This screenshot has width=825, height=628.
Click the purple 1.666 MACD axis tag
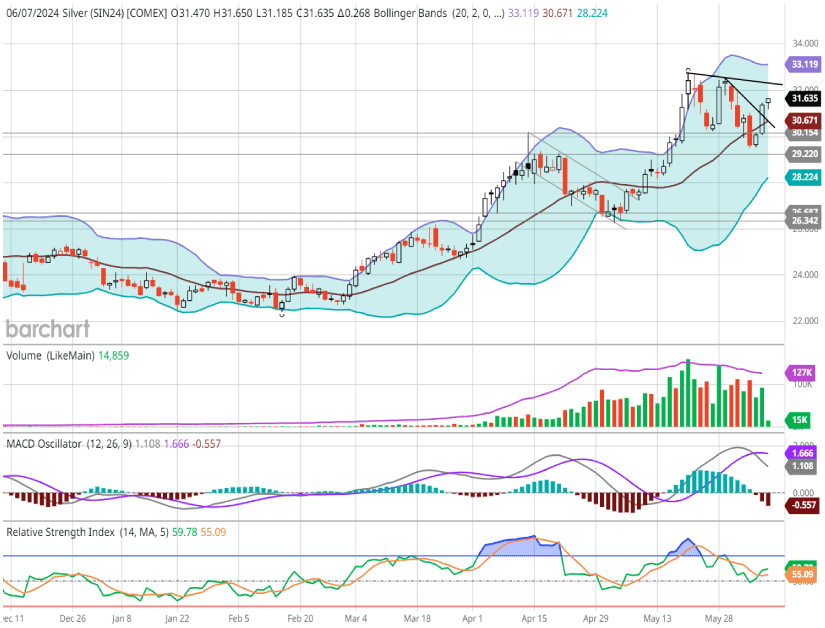[804, 453]
